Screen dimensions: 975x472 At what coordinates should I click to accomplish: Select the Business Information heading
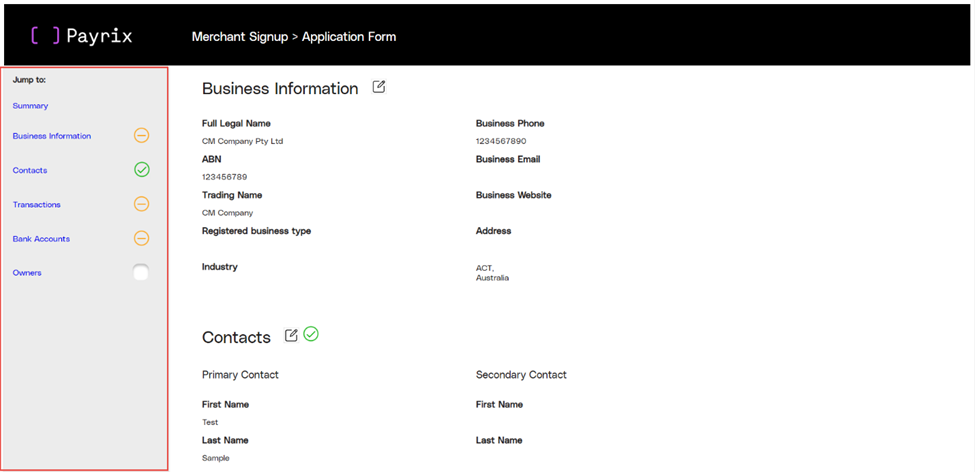click(280, 88)
